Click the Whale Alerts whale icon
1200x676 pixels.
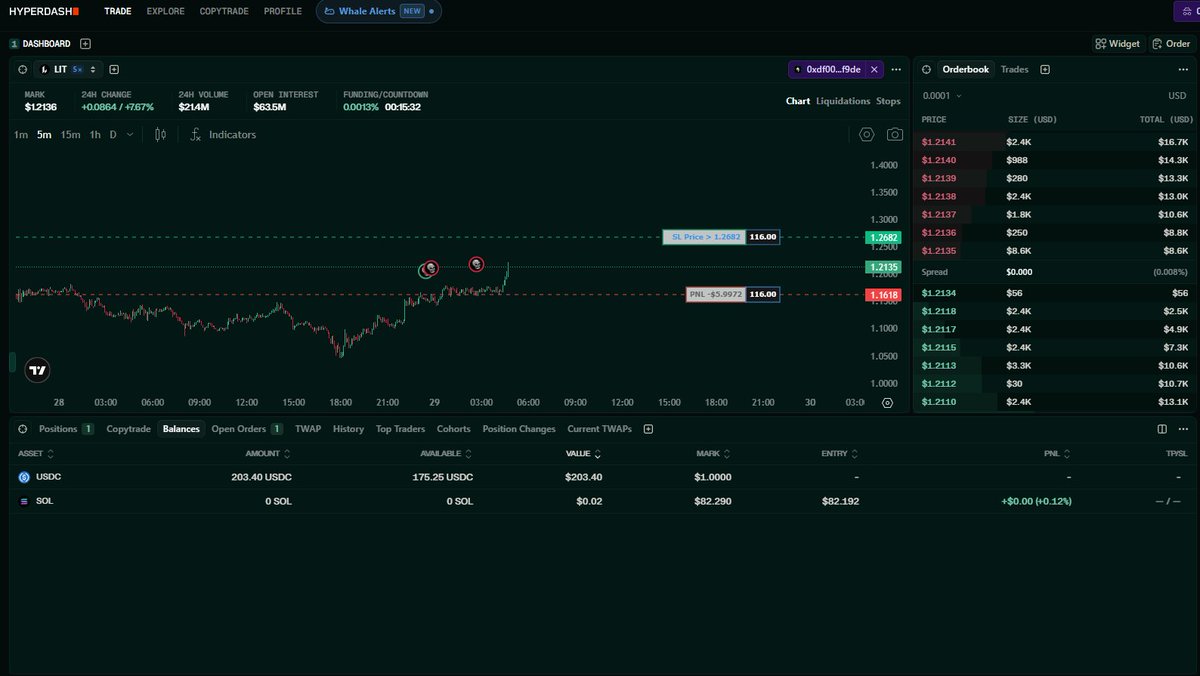click(330, 11)
